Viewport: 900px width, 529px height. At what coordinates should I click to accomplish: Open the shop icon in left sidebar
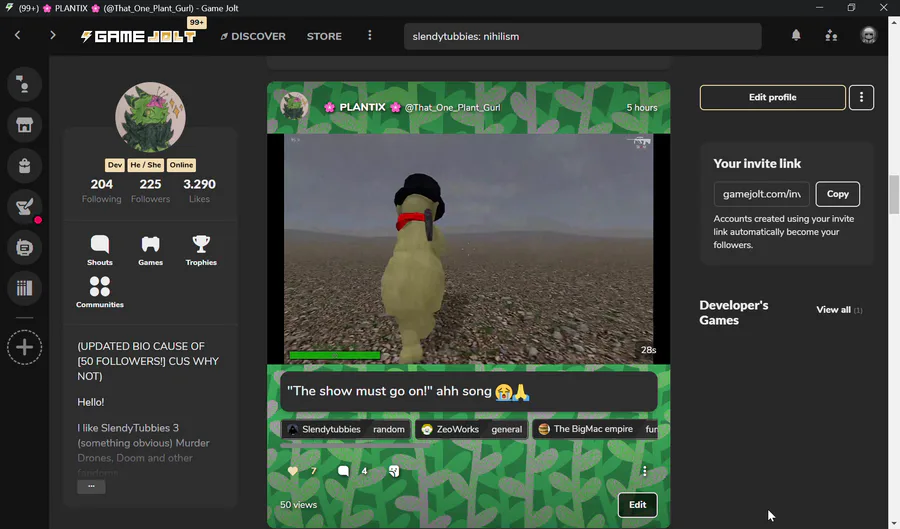coord(24,125)
